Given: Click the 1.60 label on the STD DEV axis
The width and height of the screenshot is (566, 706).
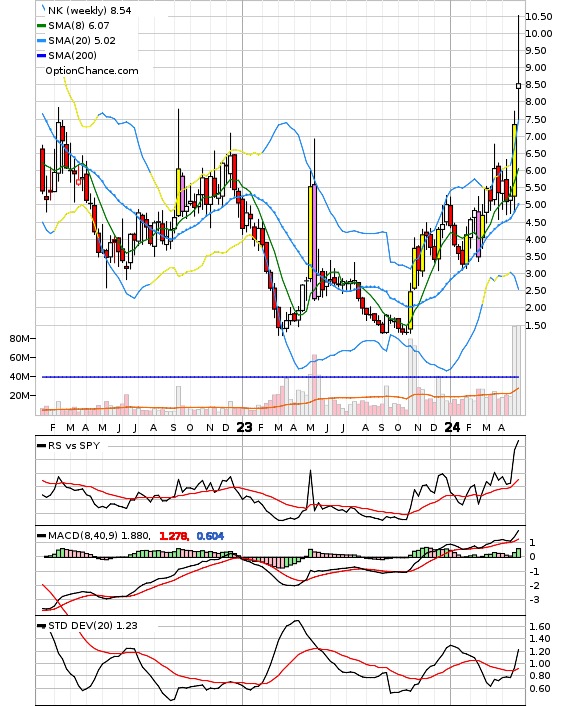Looking at the screenshot, I should pos(539,627).
